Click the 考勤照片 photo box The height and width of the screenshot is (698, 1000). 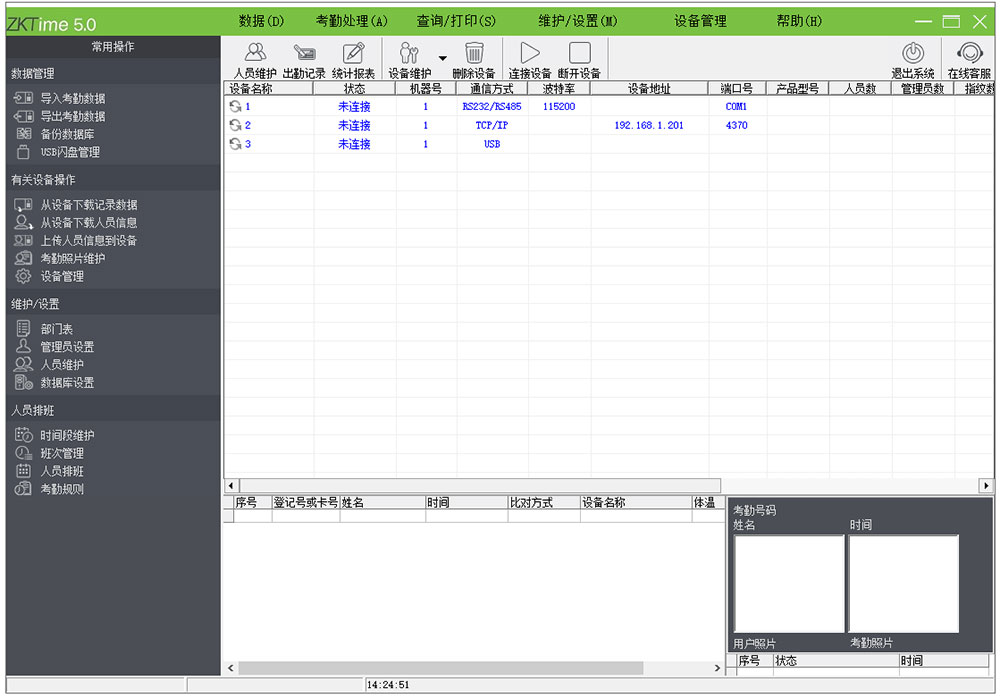(904, 584)
